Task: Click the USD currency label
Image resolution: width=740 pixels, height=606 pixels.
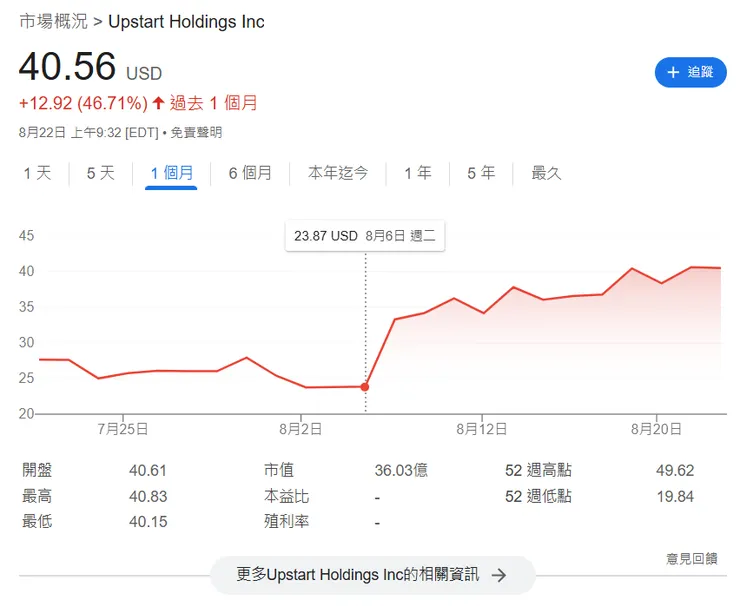Action: tap(144, 74)
